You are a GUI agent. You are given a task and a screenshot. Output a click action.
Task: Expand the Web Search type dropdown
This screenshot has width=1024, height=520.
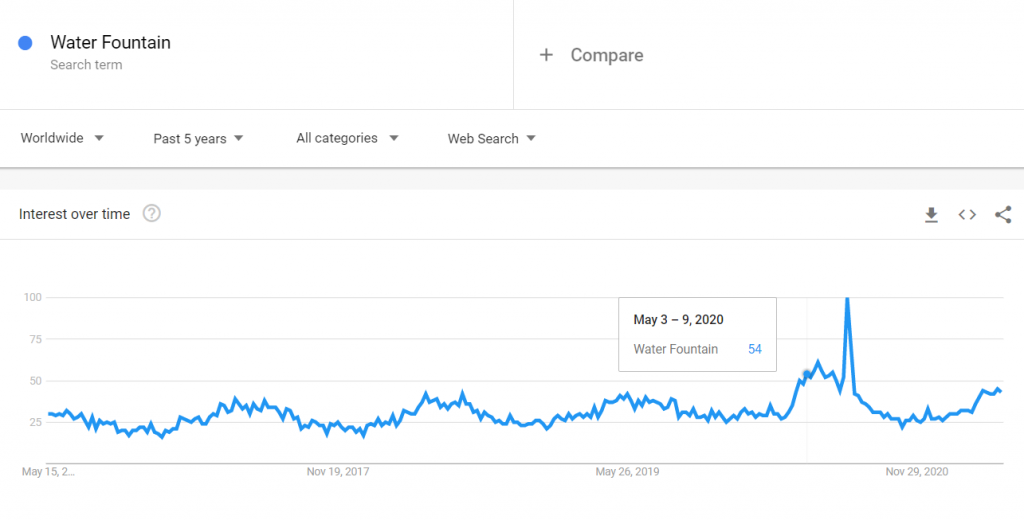point(491,138)
